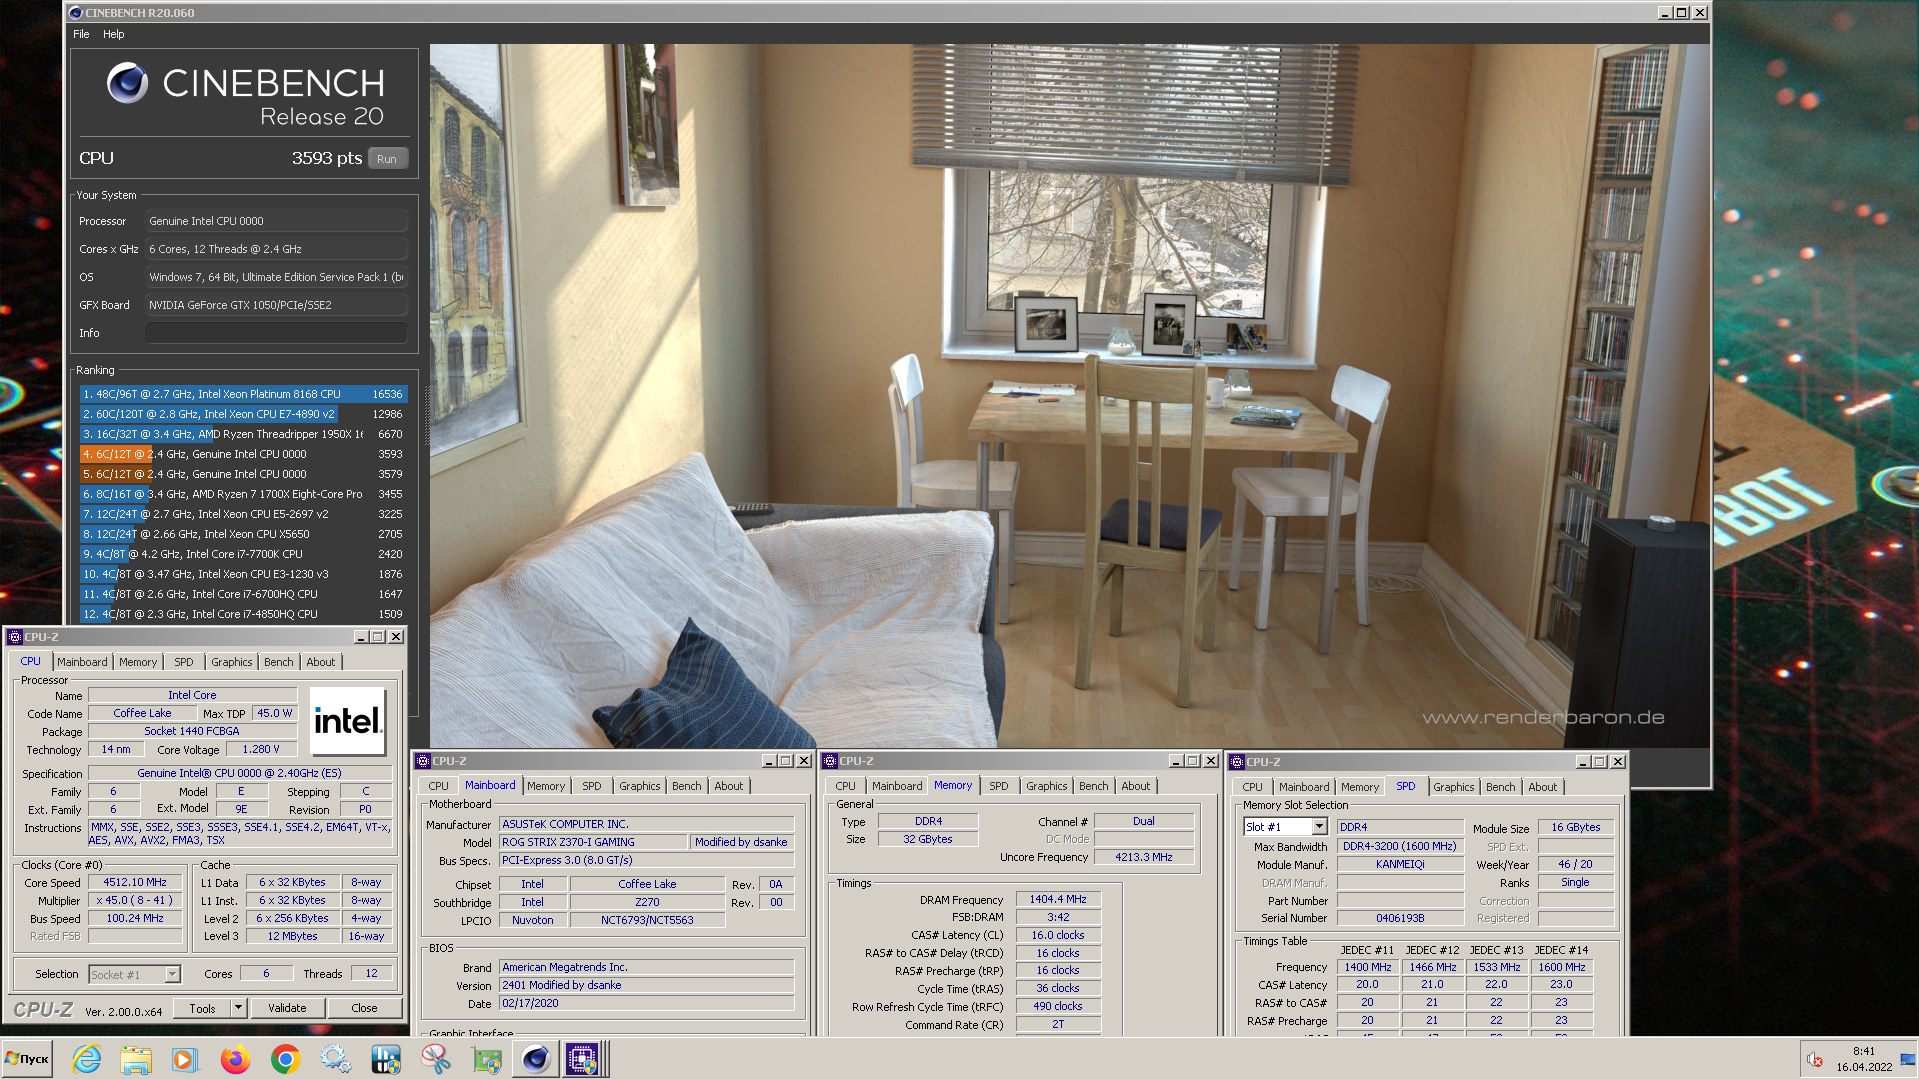
Task: Select ranking entry with score 3593
Action: tap(243, 454)
